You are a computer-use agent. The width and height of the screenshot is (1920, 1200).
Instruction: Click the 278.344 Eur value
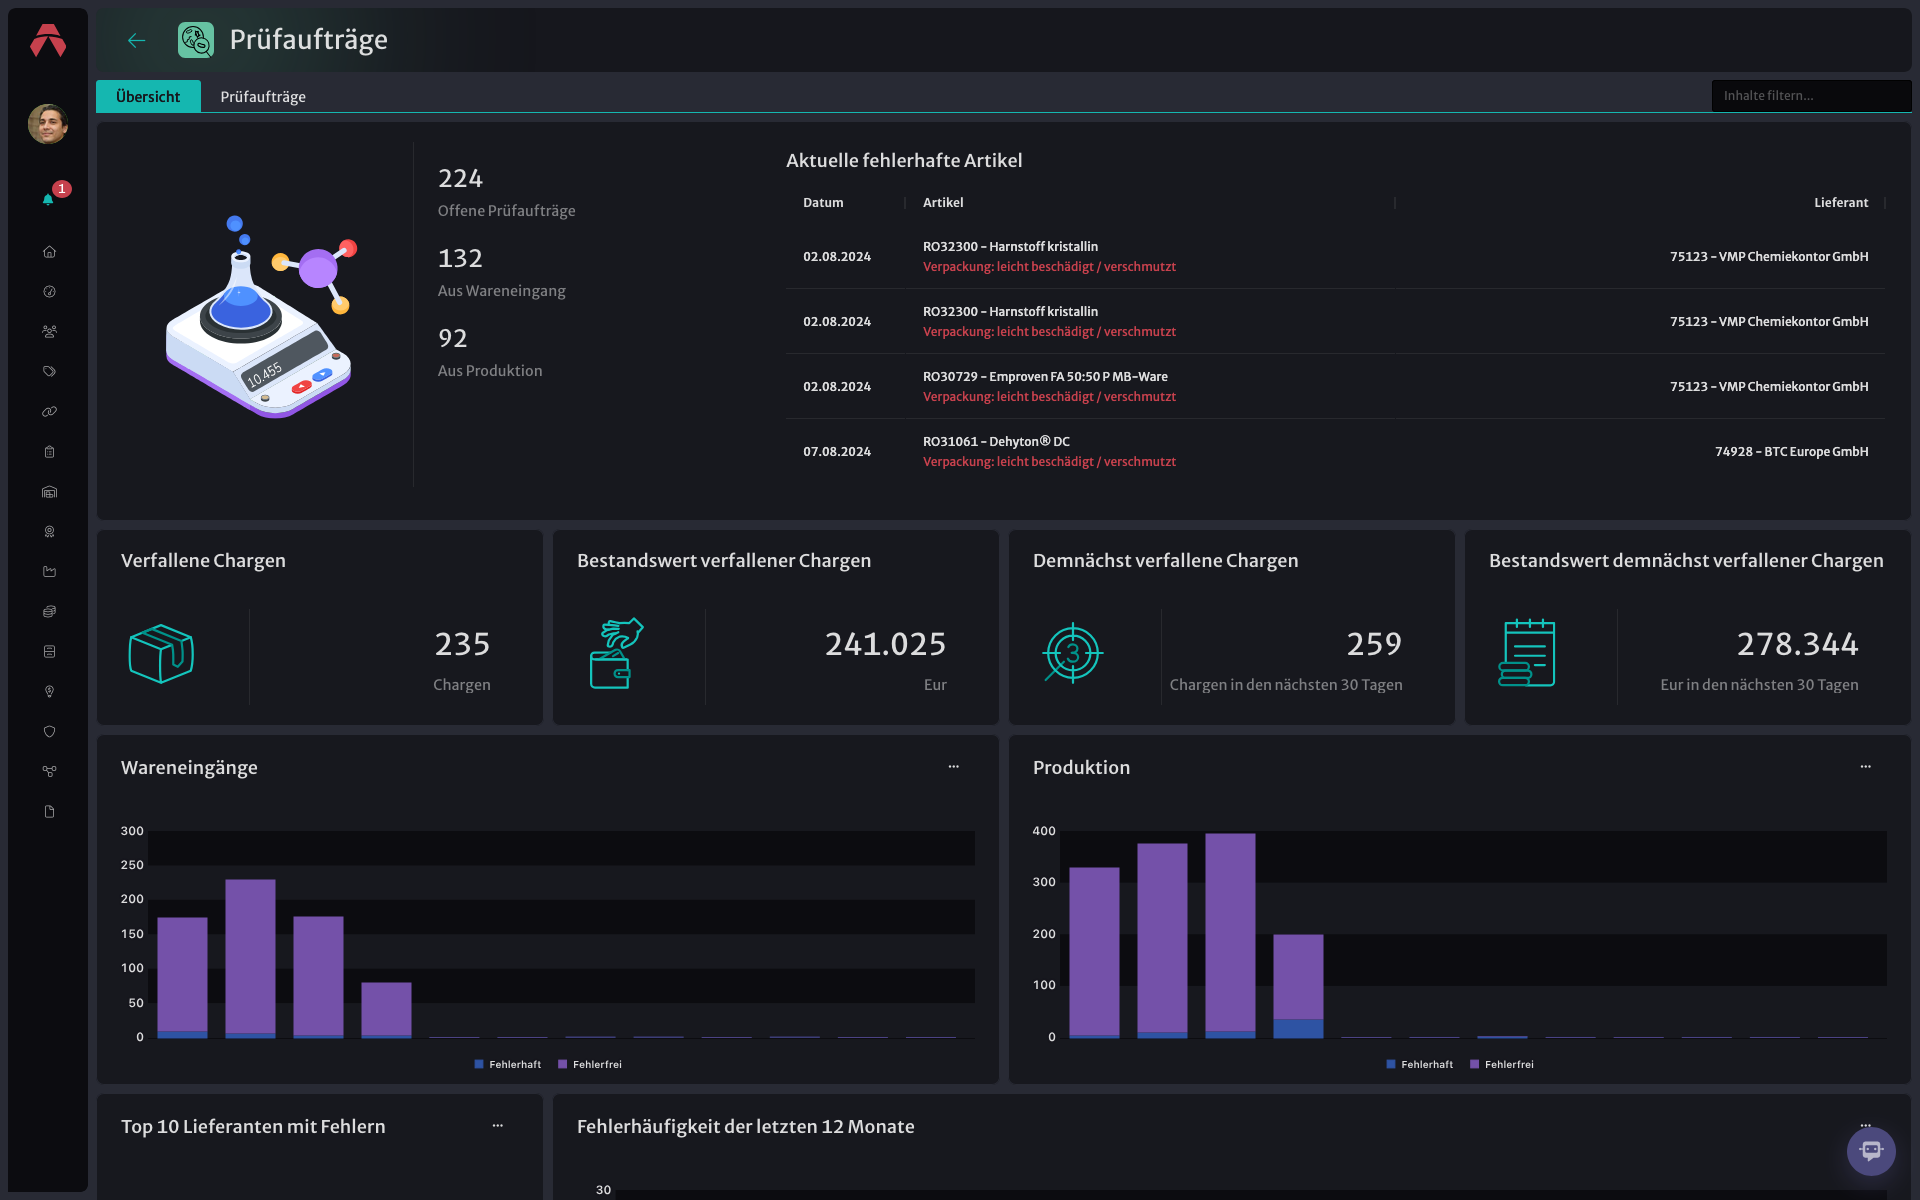1797,644
